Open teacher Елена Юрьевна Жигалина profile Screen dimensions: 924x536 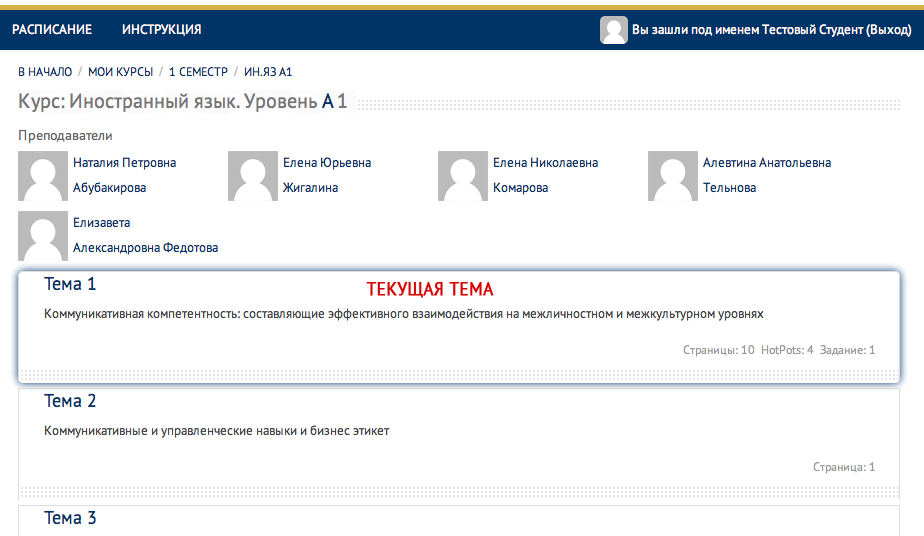[327, 175]
